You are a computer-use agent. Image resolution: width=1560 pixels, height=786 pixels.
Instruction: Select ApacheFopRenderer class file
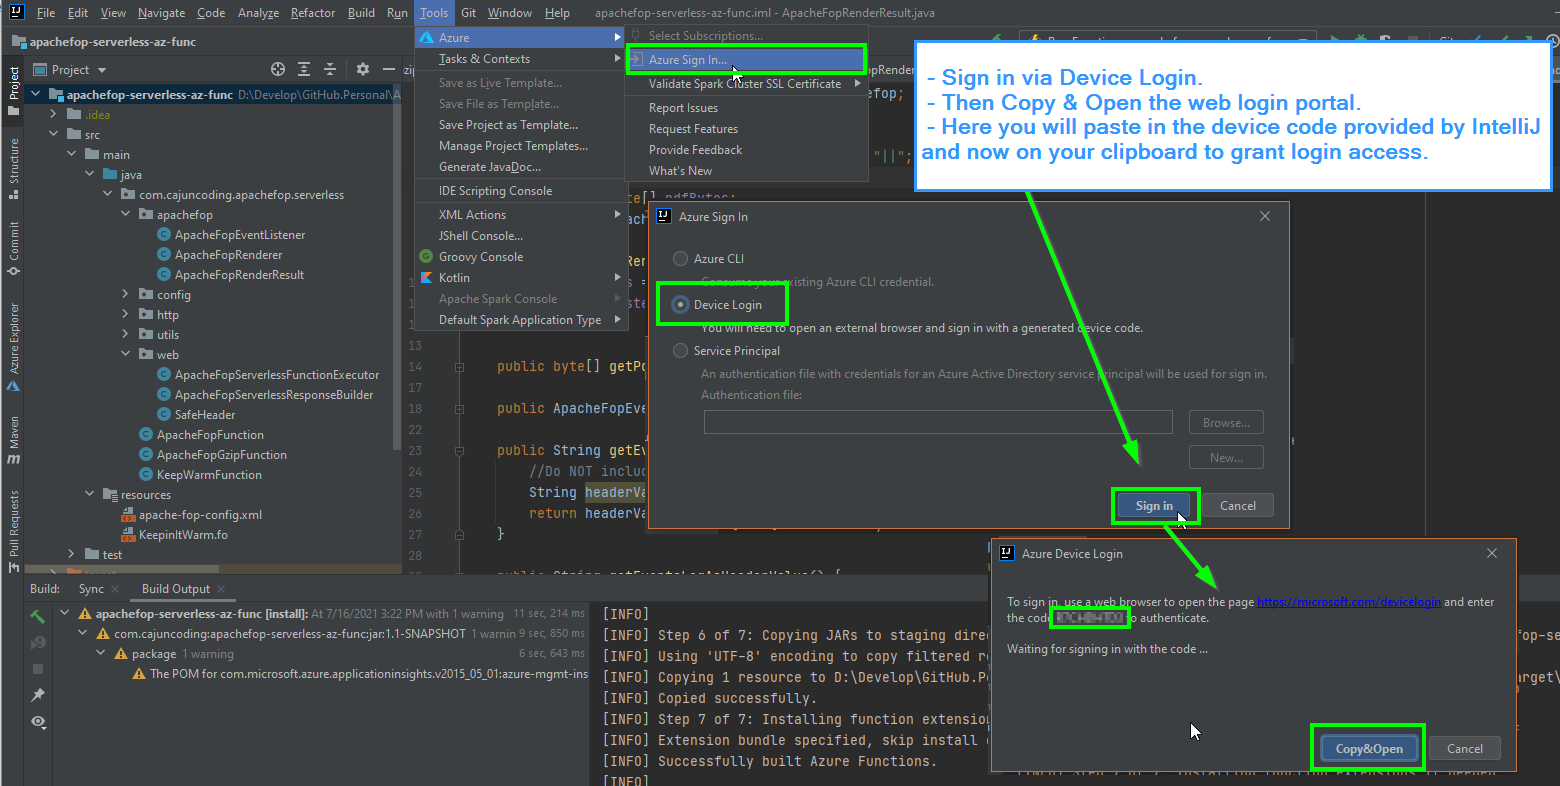click(229, 255)
